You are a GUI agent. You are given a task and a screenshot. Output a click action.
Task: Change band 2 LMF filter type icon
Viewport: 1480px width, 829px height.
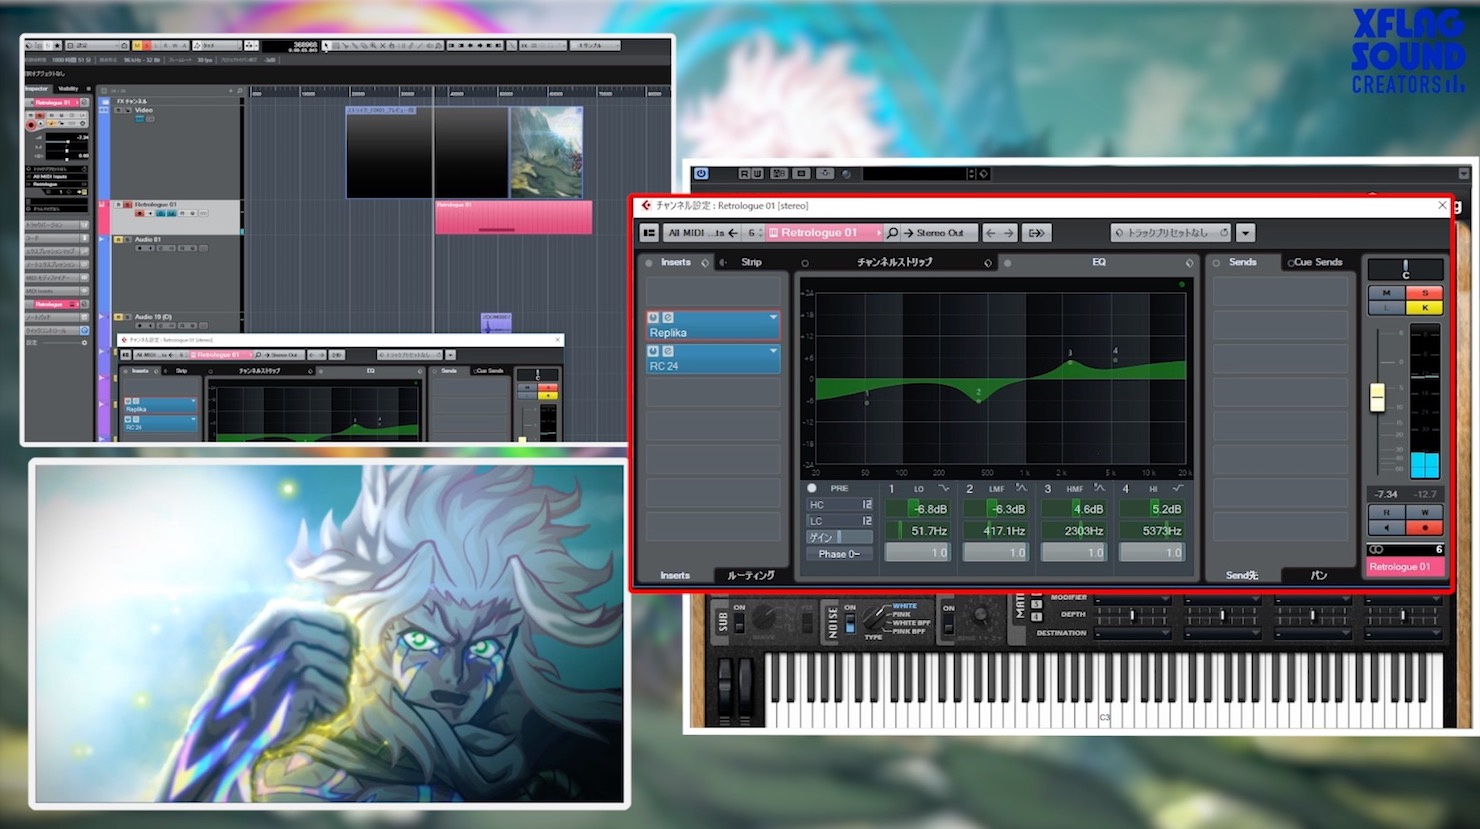point(1021,488)
